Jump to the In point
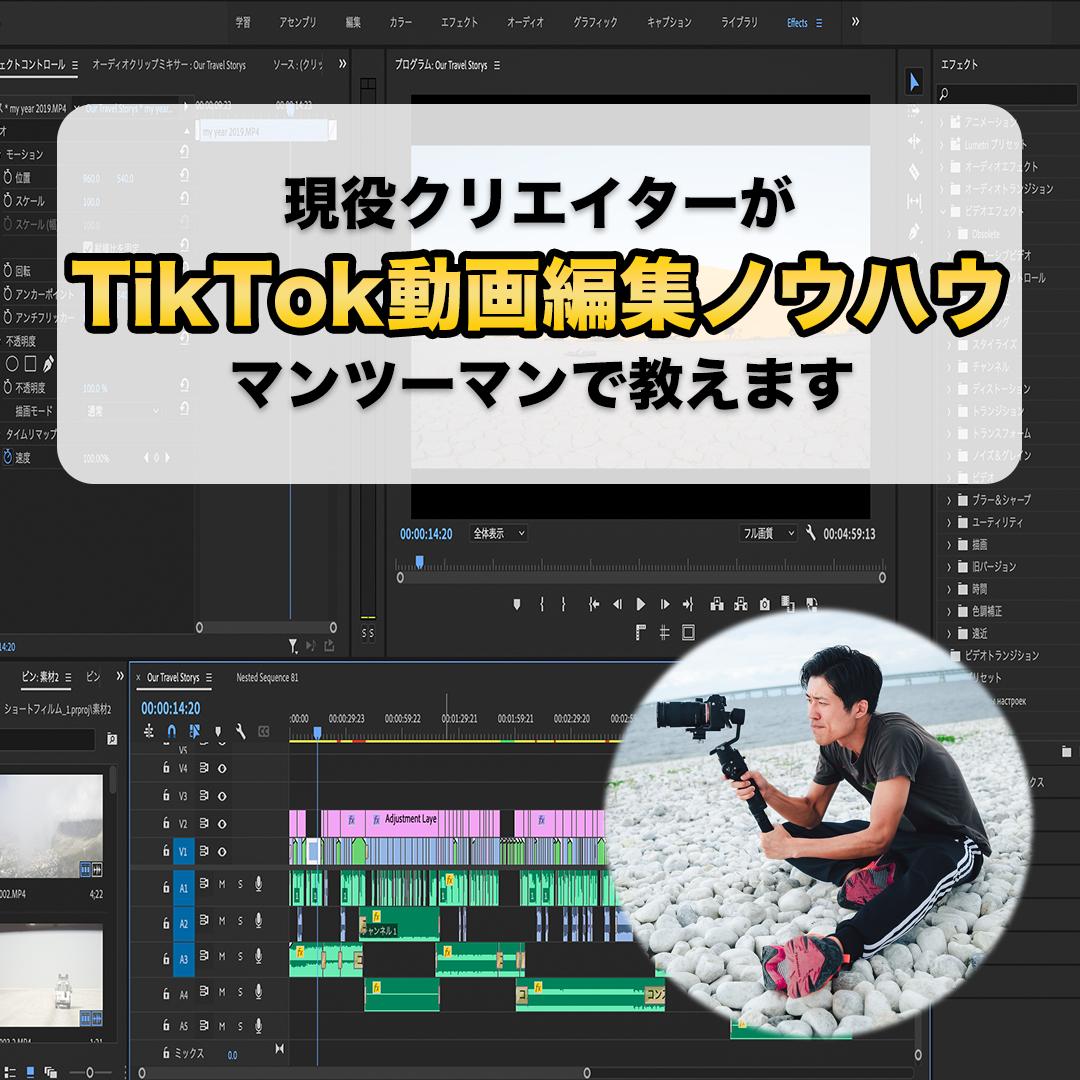Image resolution: width=1080 pixels, height=1080 pixels. coord(594,605)
